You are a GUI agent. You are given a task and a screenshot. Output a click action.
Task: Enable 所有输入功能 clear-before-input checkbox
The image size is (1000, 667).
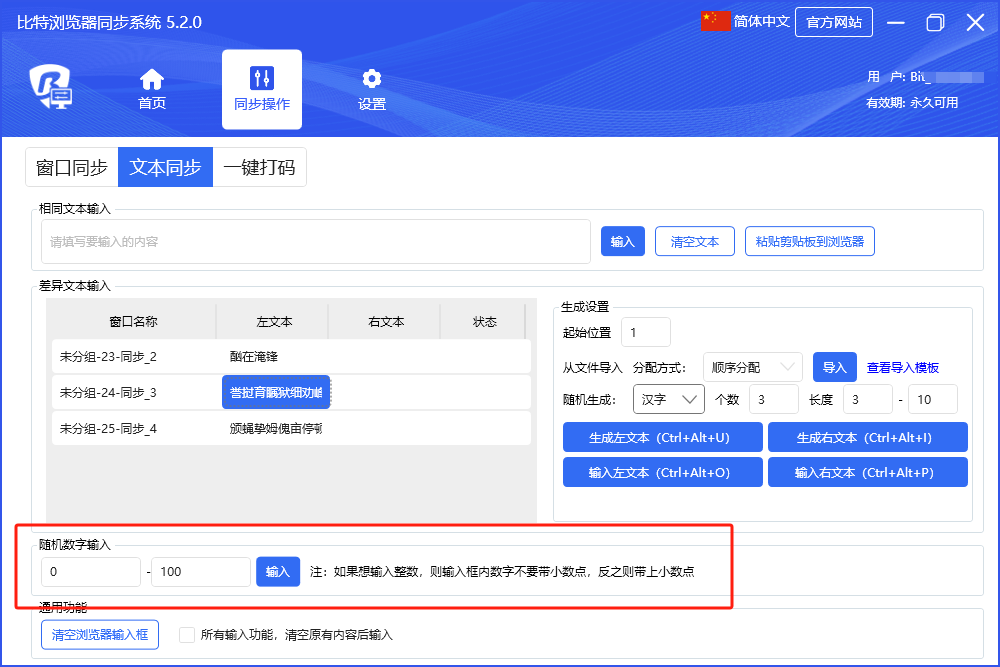[x=186, y=634]
